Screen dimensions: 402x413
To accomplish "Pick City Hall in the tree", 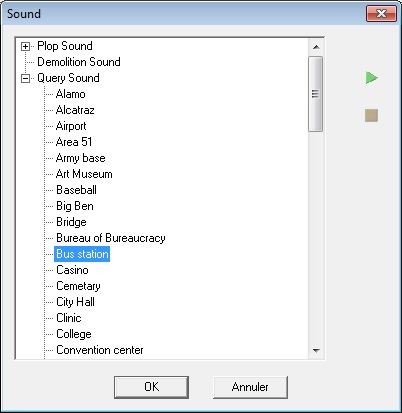I will click(x=75, y=302).
